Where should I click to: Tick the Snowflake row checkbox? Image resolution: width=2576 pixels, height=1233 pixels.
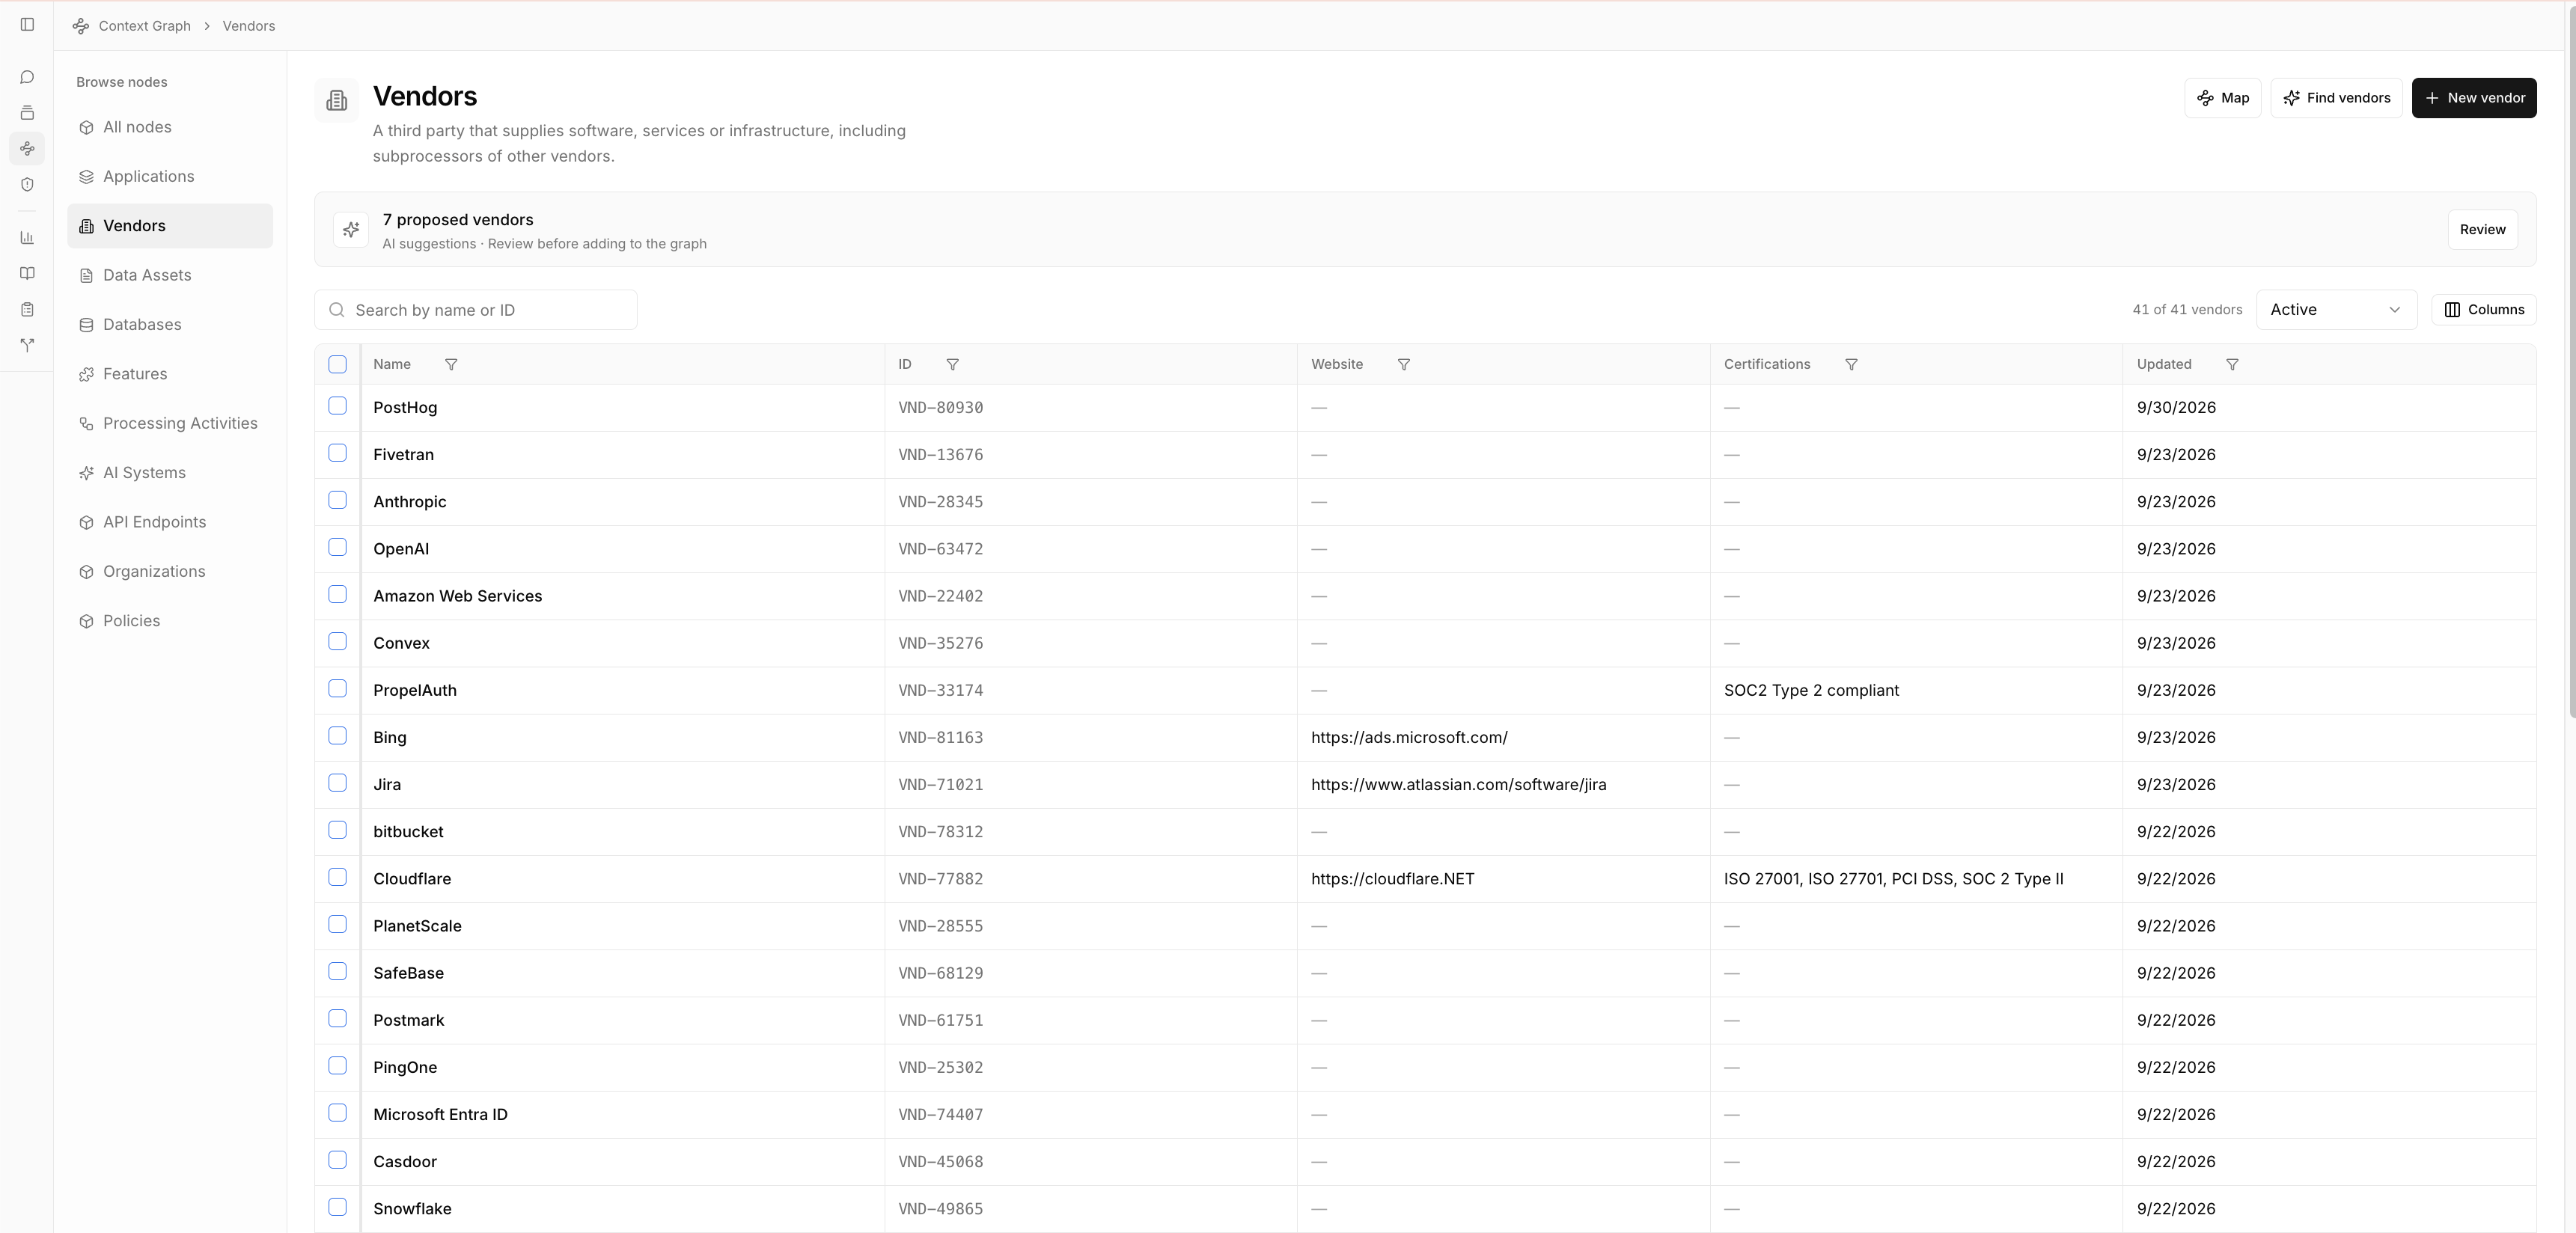coord(337,1207)
